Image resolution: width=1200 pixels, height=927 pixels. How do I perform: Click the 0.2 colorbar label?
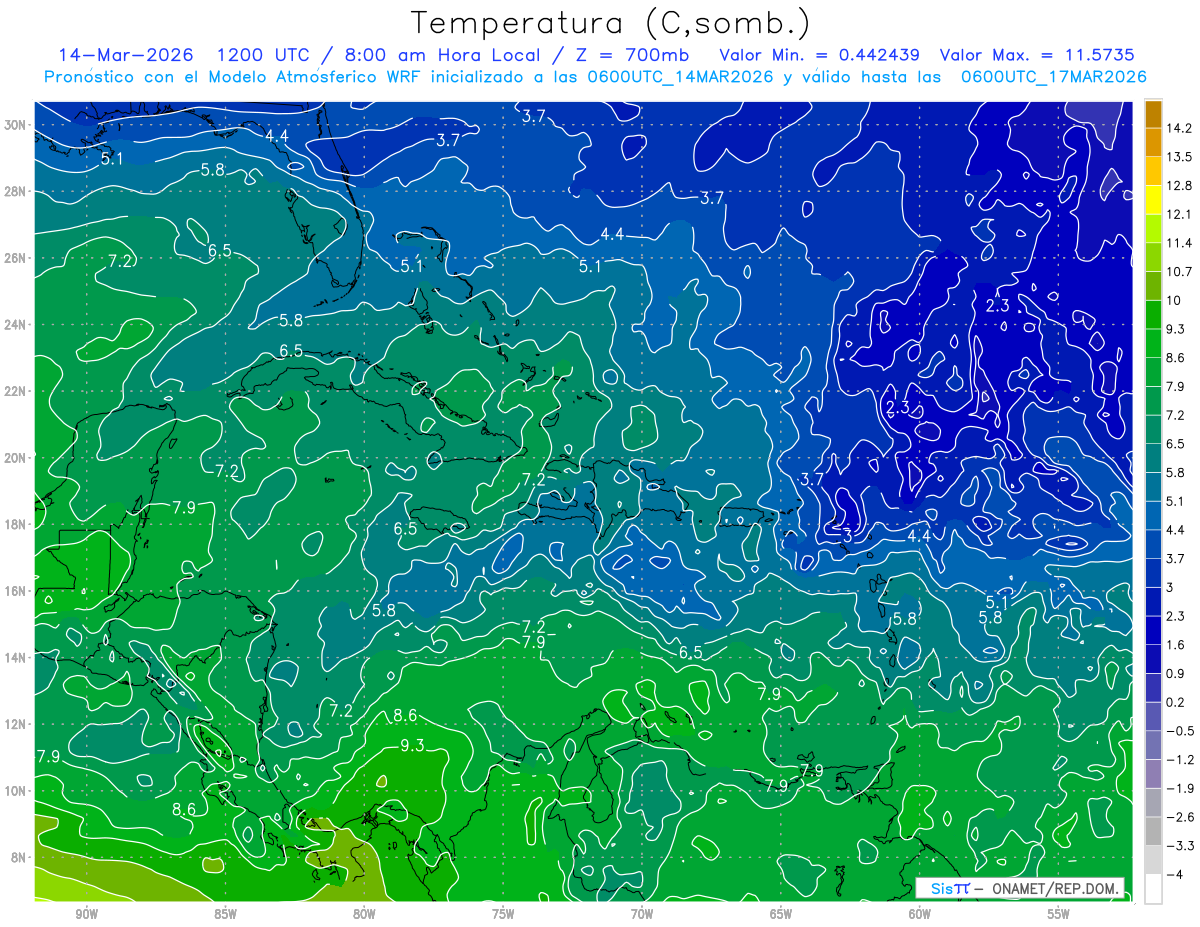tap(1176, 702)
